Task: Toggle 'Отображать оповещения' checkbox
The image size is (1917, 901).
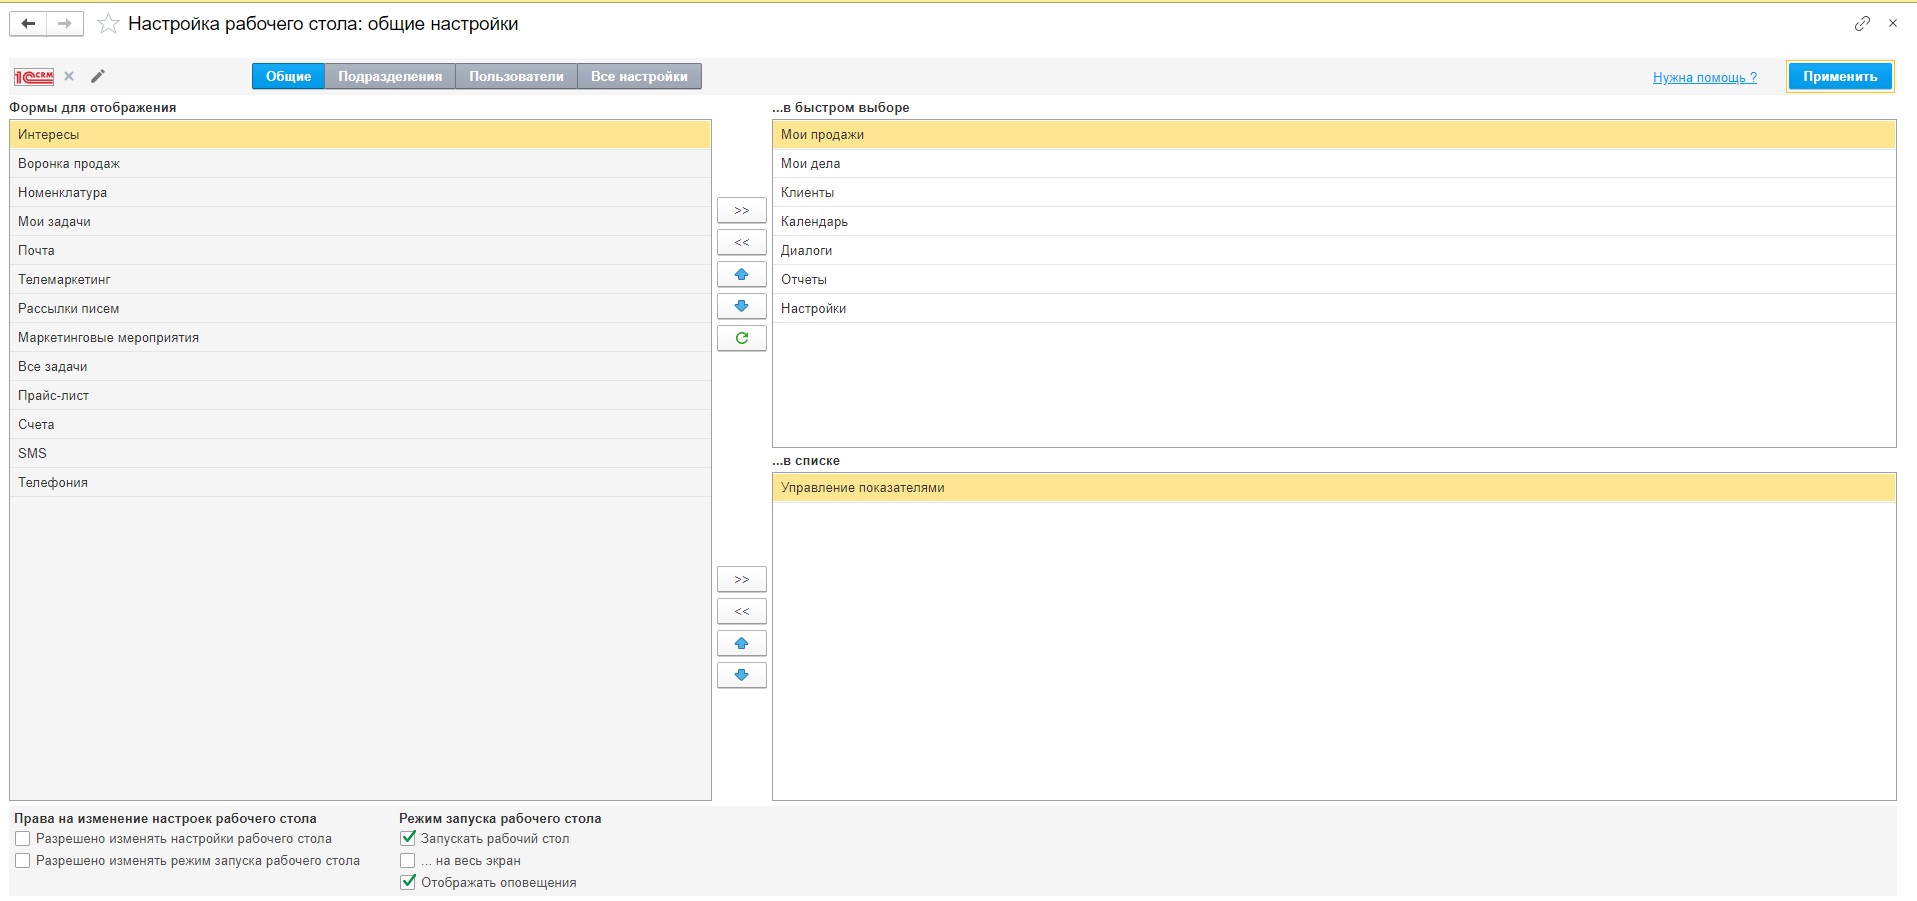Action: tap(408, 882)
